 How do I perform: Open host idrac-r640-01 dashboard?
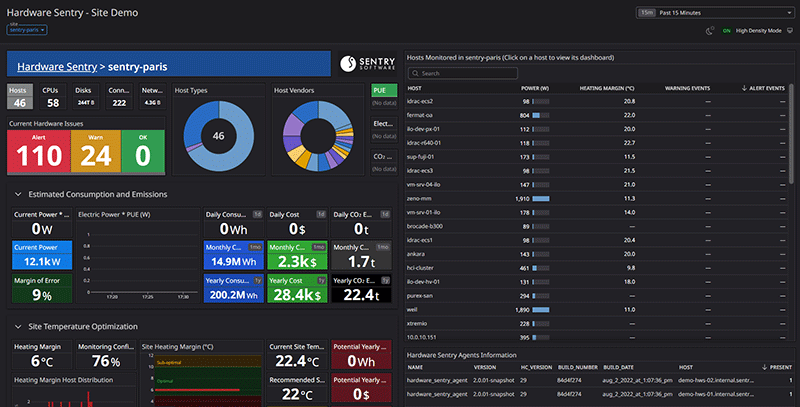click(423, 143)
